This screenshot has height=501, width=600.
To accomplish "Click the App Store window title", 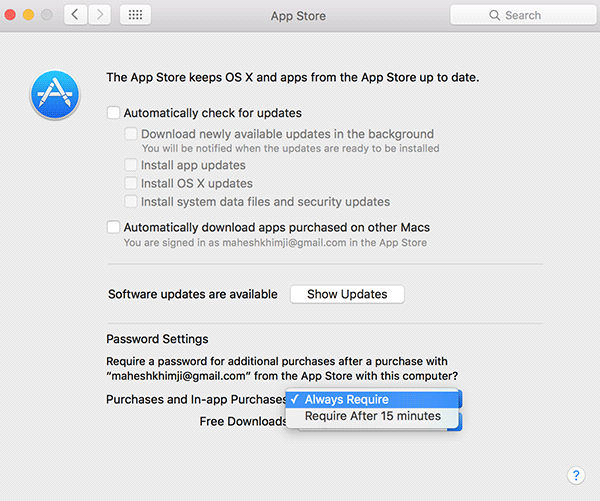I will pos(298,16).
